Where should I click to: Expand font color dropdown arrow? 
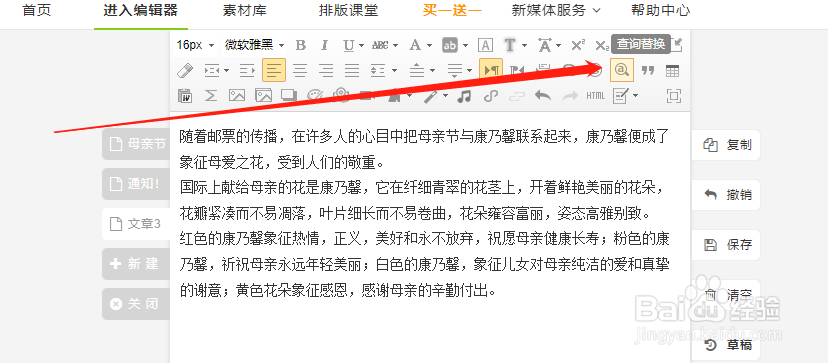pyautogui.click(x=429, y=46)
